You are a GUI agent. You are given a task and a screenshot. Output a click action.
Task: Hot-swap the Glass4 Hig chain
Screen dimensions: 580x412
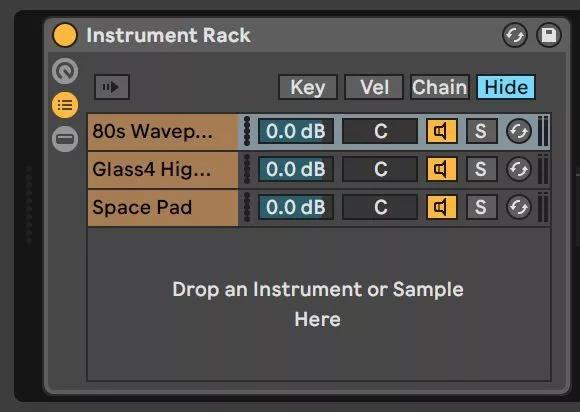click(x=519, y=169)
